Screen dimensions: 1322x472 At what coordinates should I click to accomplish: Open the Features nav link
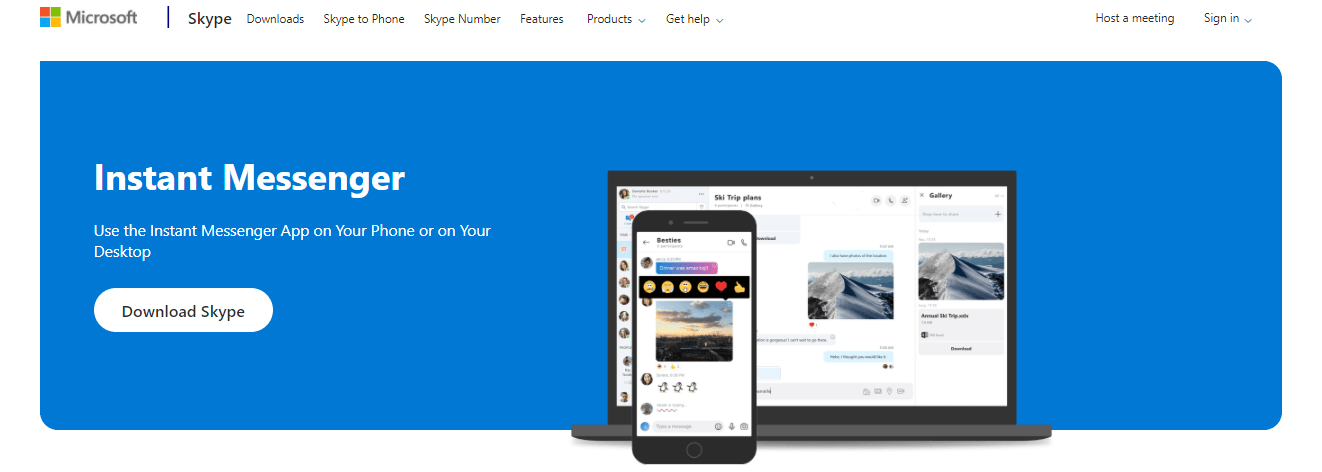pos(542,19)
